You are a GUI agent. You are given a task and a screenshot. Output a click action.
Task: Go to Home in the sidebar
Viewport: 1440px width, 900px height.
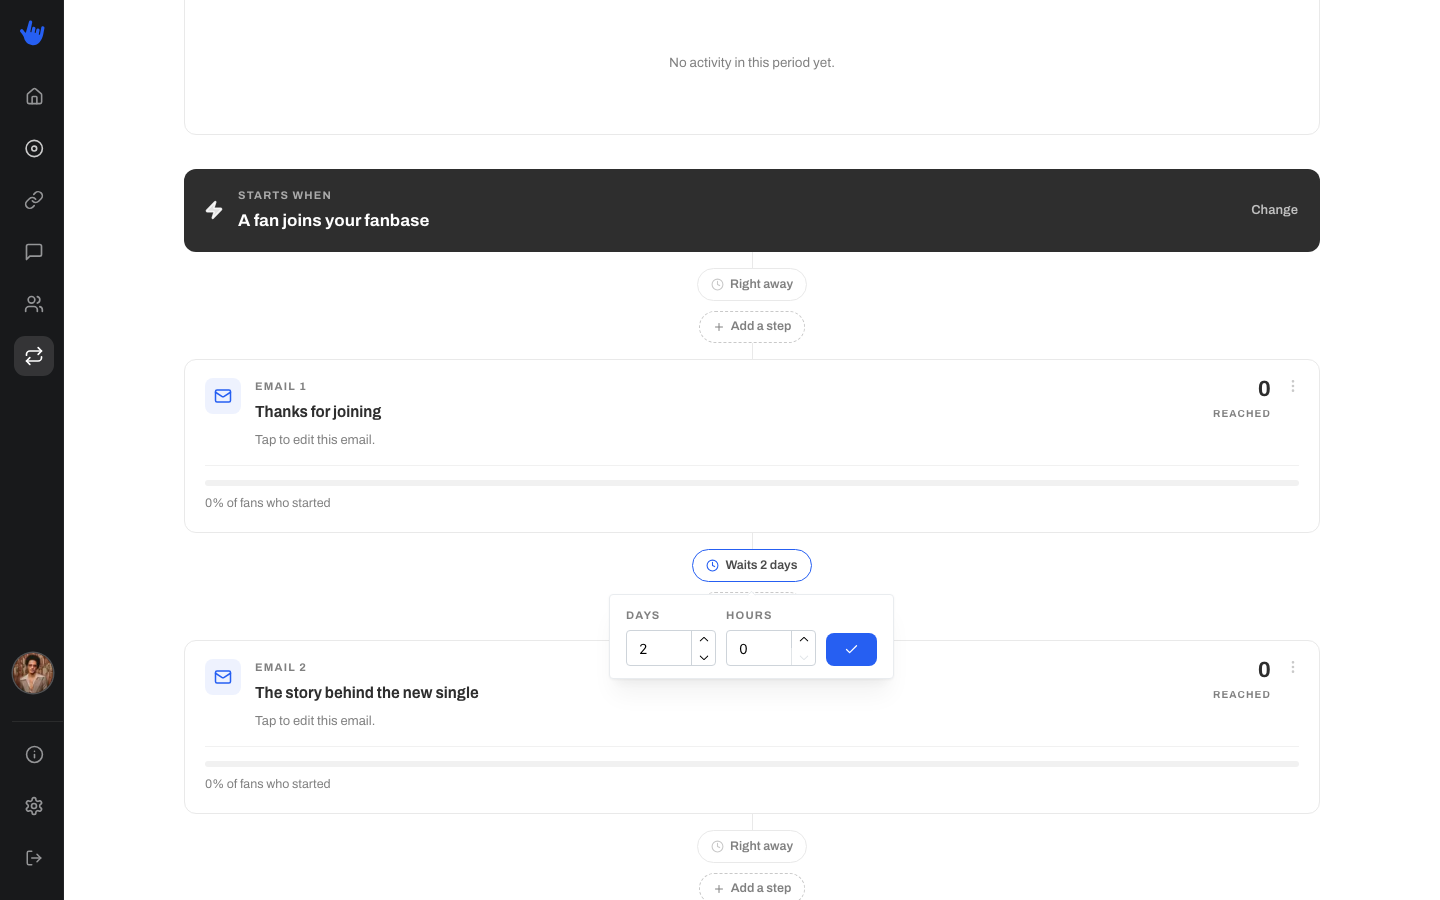(x=34, y=96)
